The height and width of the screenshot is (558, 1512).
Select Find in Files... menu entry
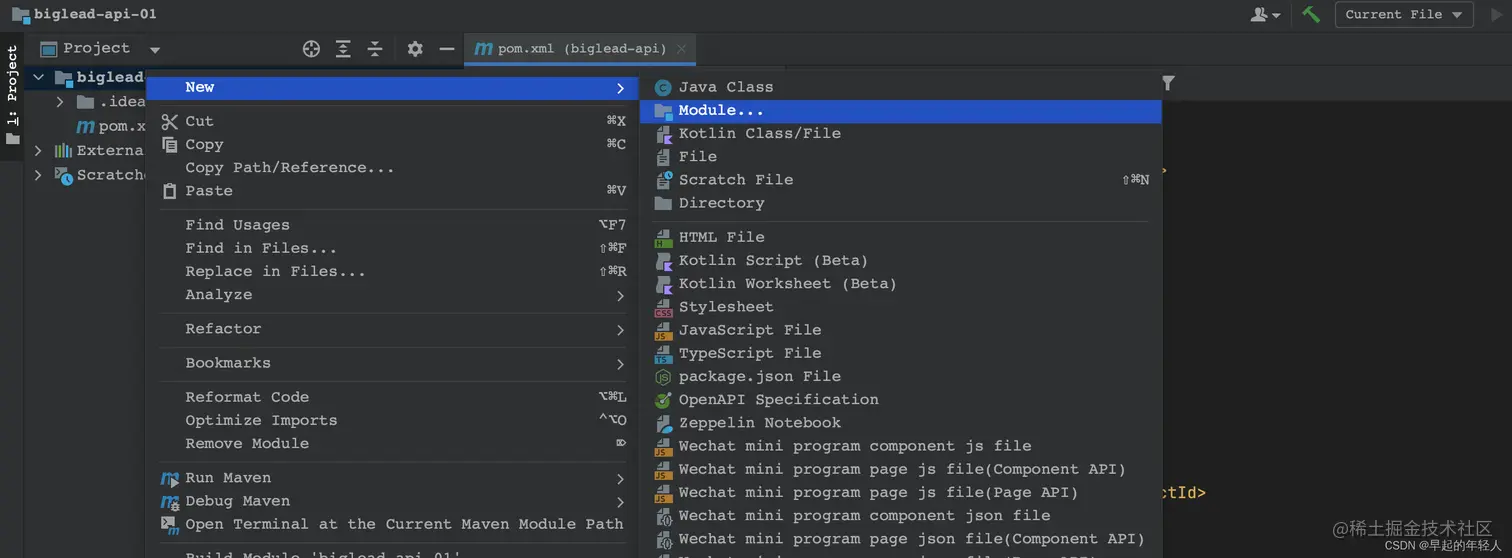(x=392, y=248)
